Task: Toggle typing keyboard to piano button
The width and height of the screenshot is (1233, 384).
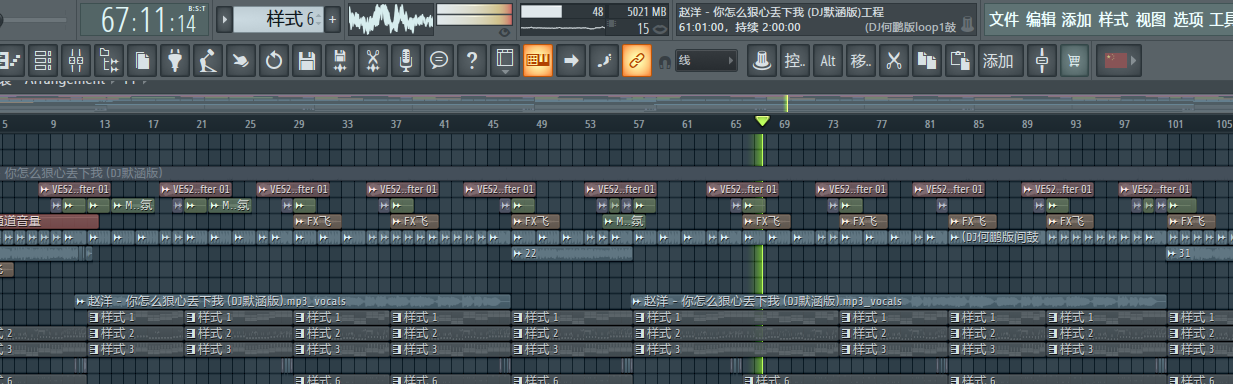Action: click(x=538, y=61)
